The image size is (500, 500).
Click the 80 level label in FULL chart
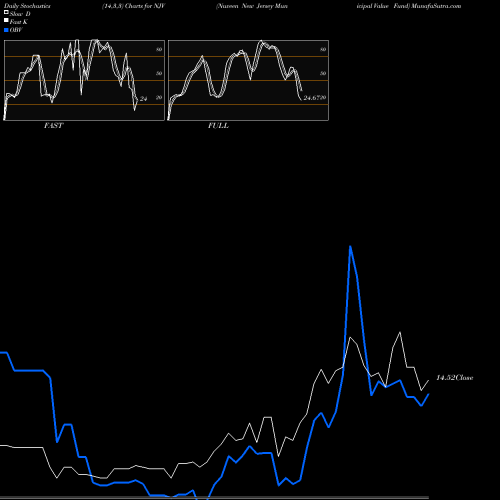pos(323,49)
